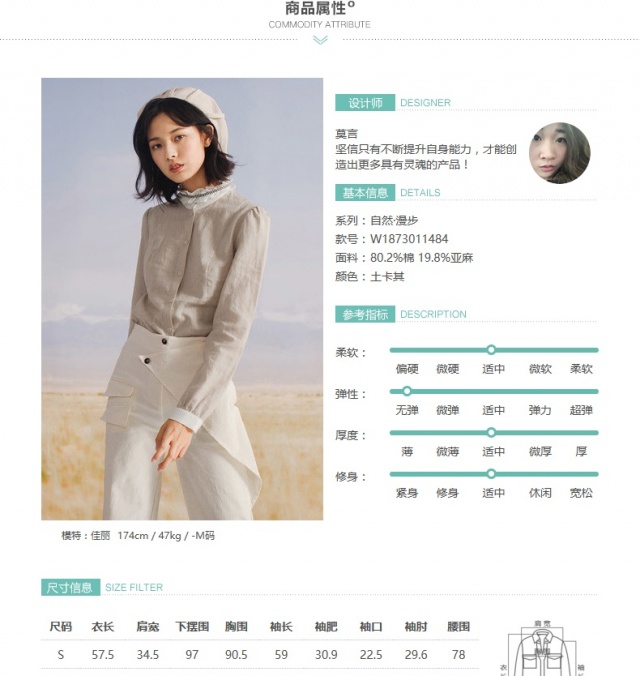Click the designer's round avatar photo

click(559, 153)
